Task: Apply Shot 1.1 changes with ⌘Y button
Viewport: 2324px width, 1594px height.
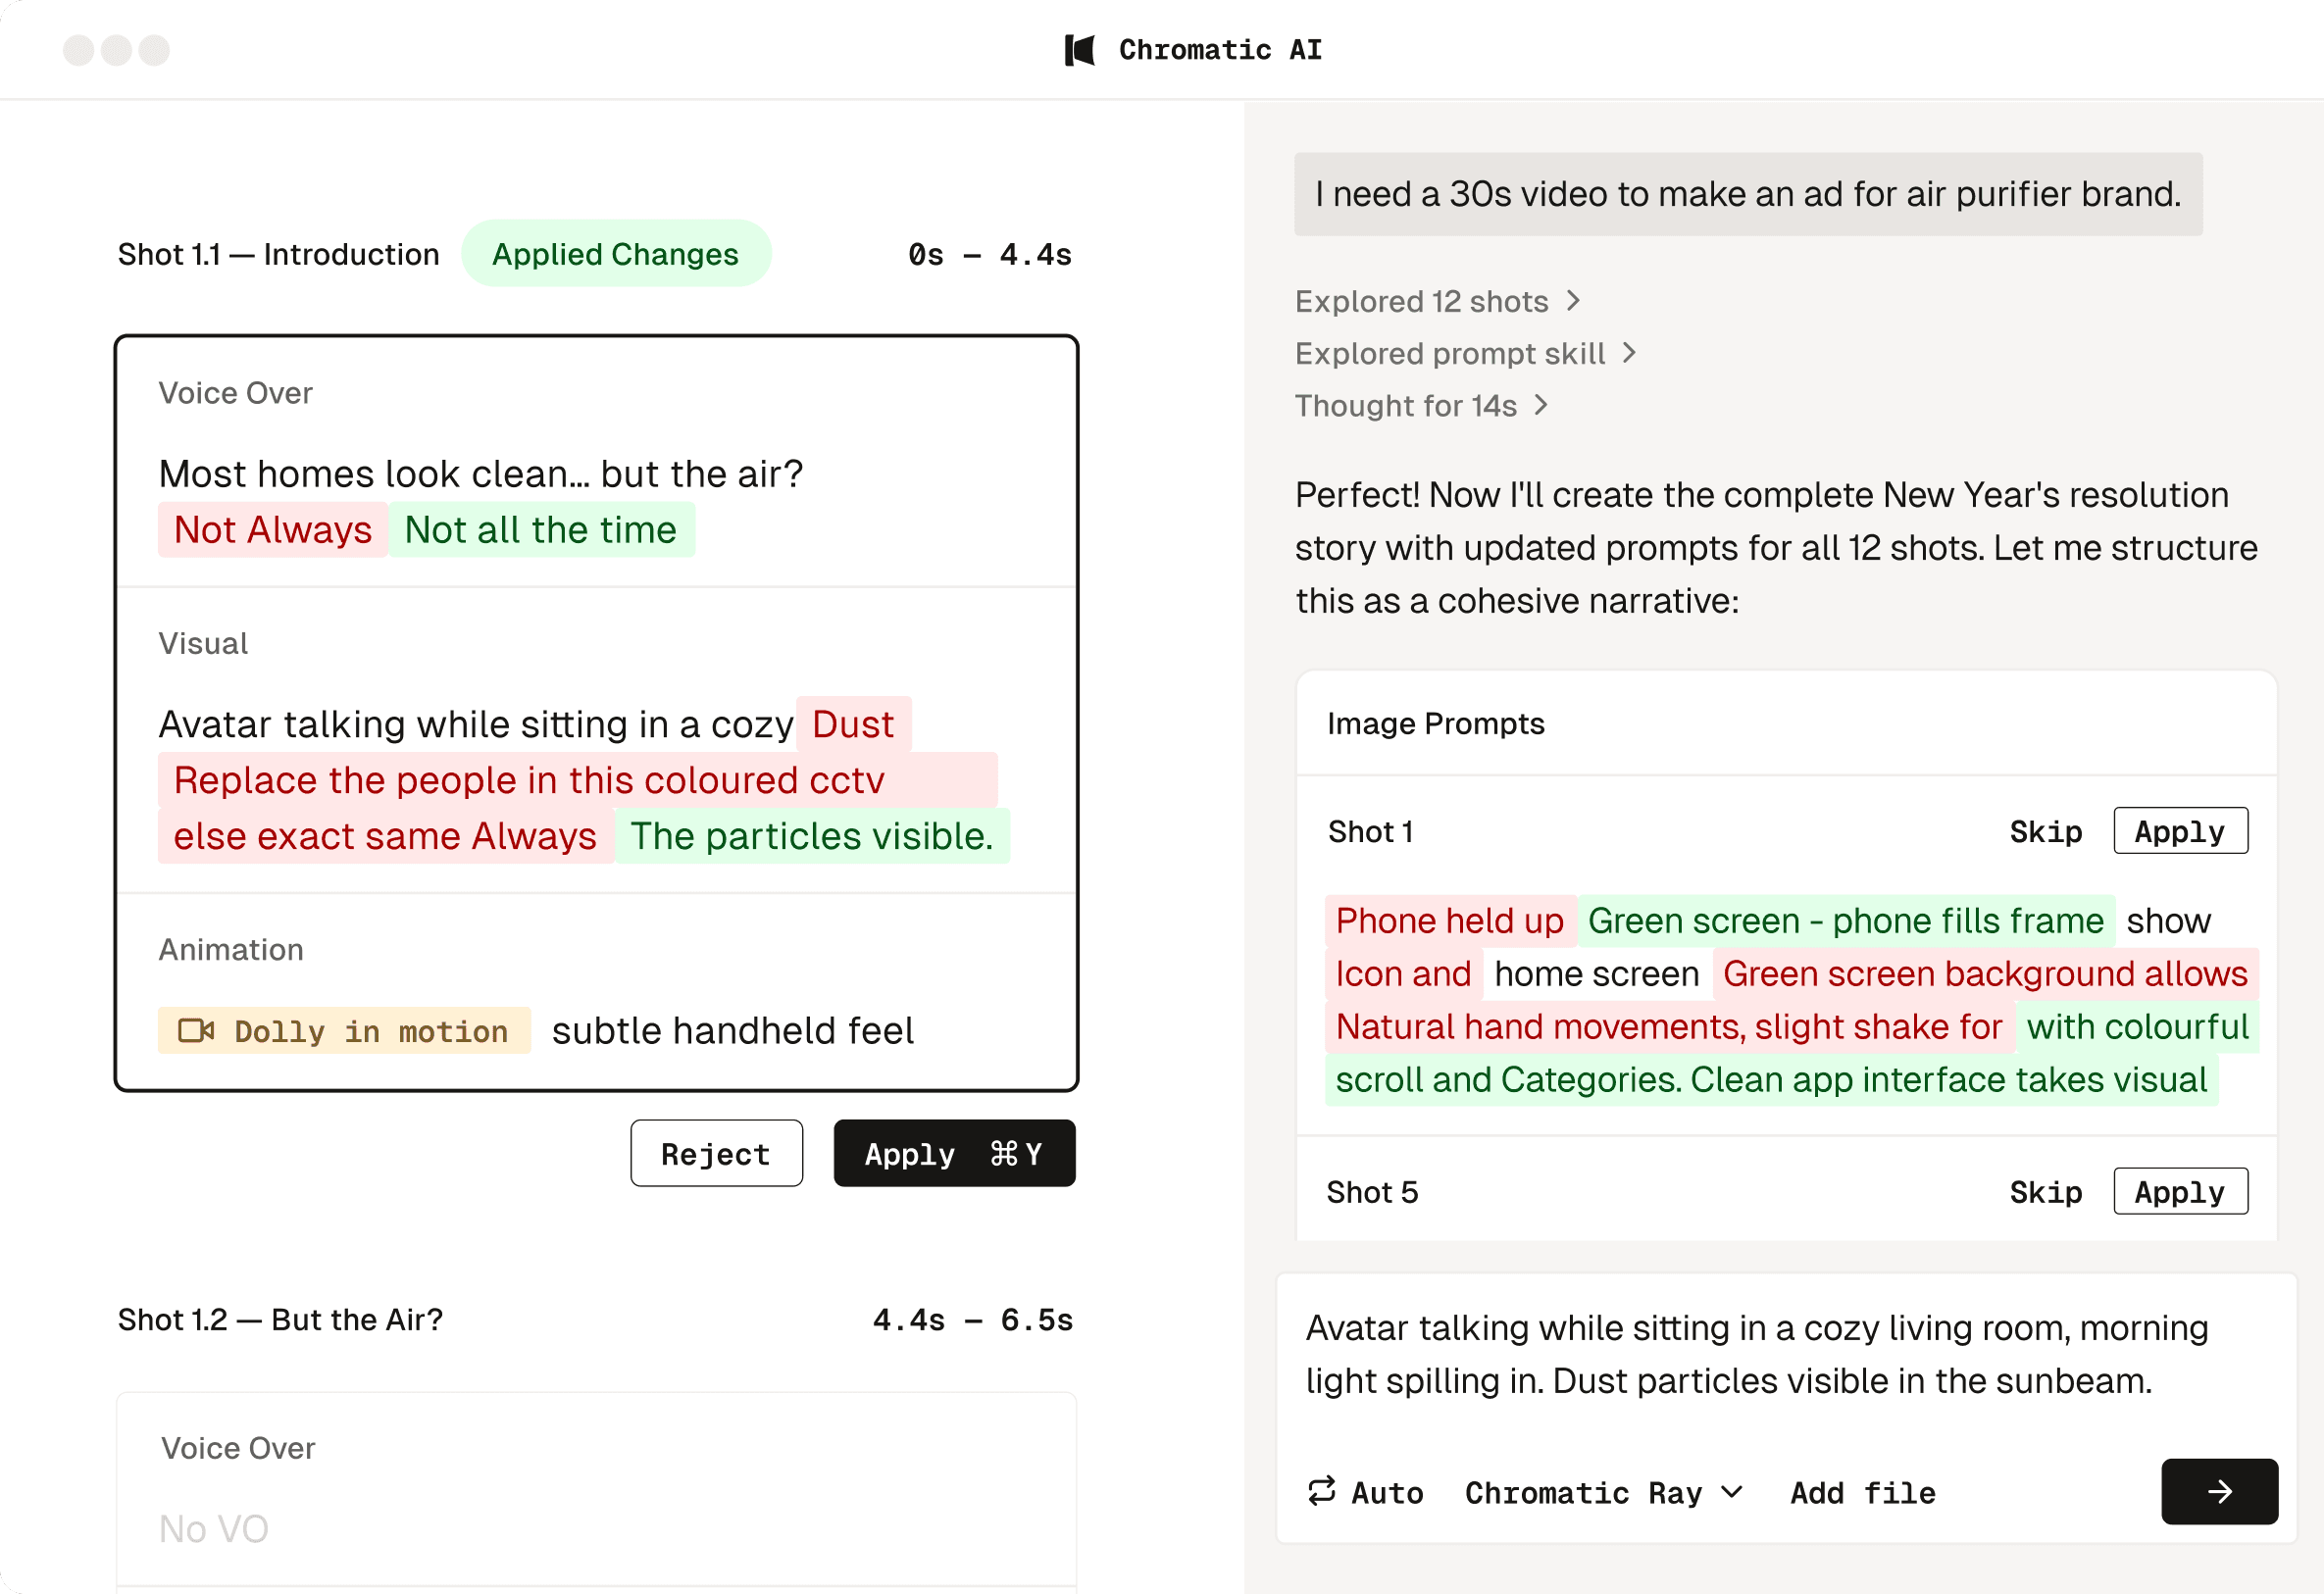Action: click(954, 1153)
